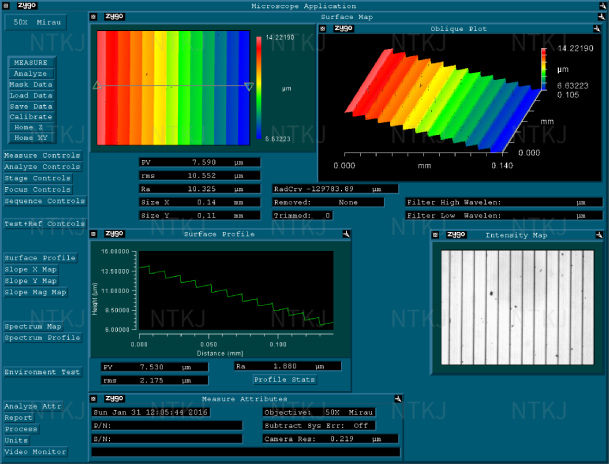The image size is (609, 464).
Task: Click the Filter High Wavelen field
Action: pyautogui.click(x=503, y=201)
